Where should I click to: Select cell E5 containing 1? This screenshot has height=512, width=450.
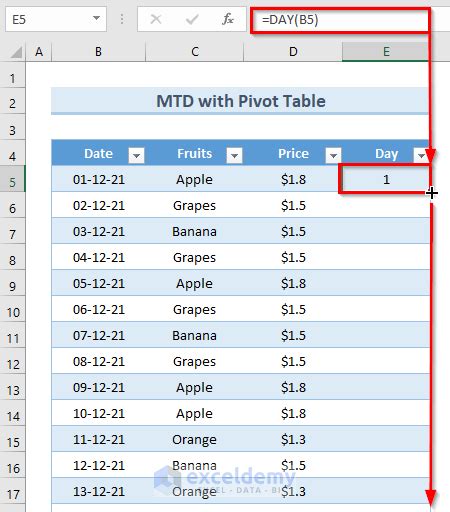(x=385, y=179)
